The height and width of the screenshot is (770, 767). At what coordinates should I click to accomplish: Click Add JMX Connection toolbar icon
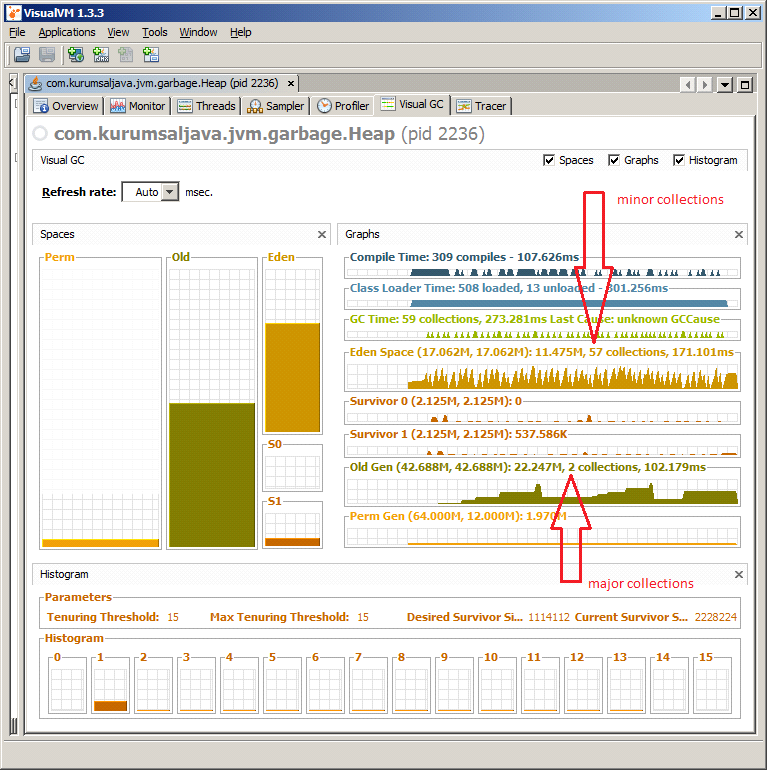(x=101, y=55)
